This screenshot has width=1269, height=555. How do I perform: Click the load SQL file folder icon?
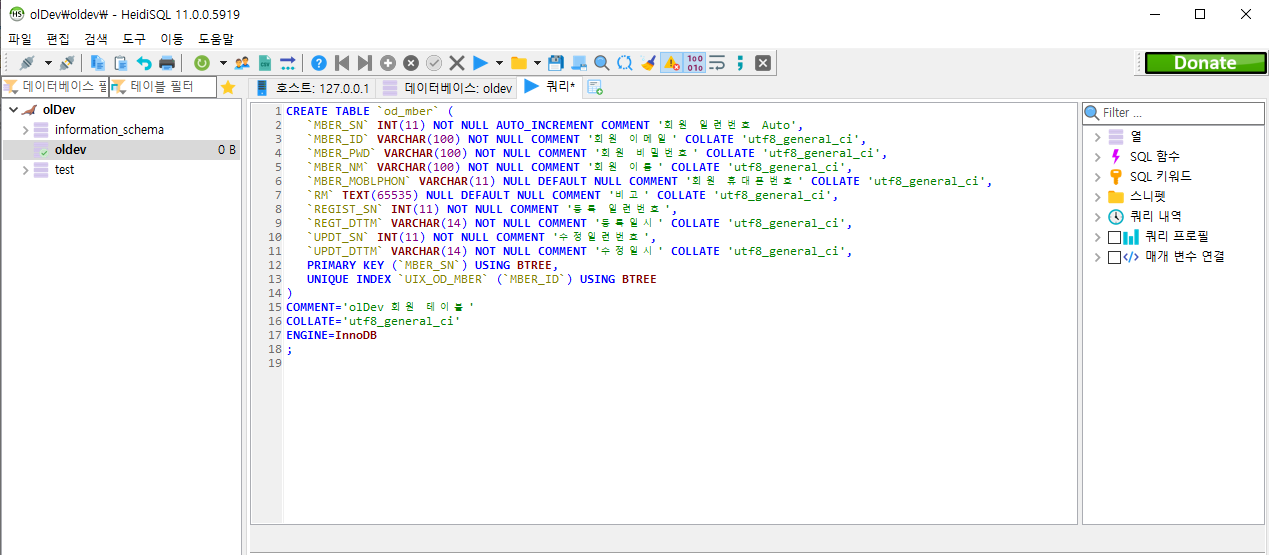click(x=519, y=63)
